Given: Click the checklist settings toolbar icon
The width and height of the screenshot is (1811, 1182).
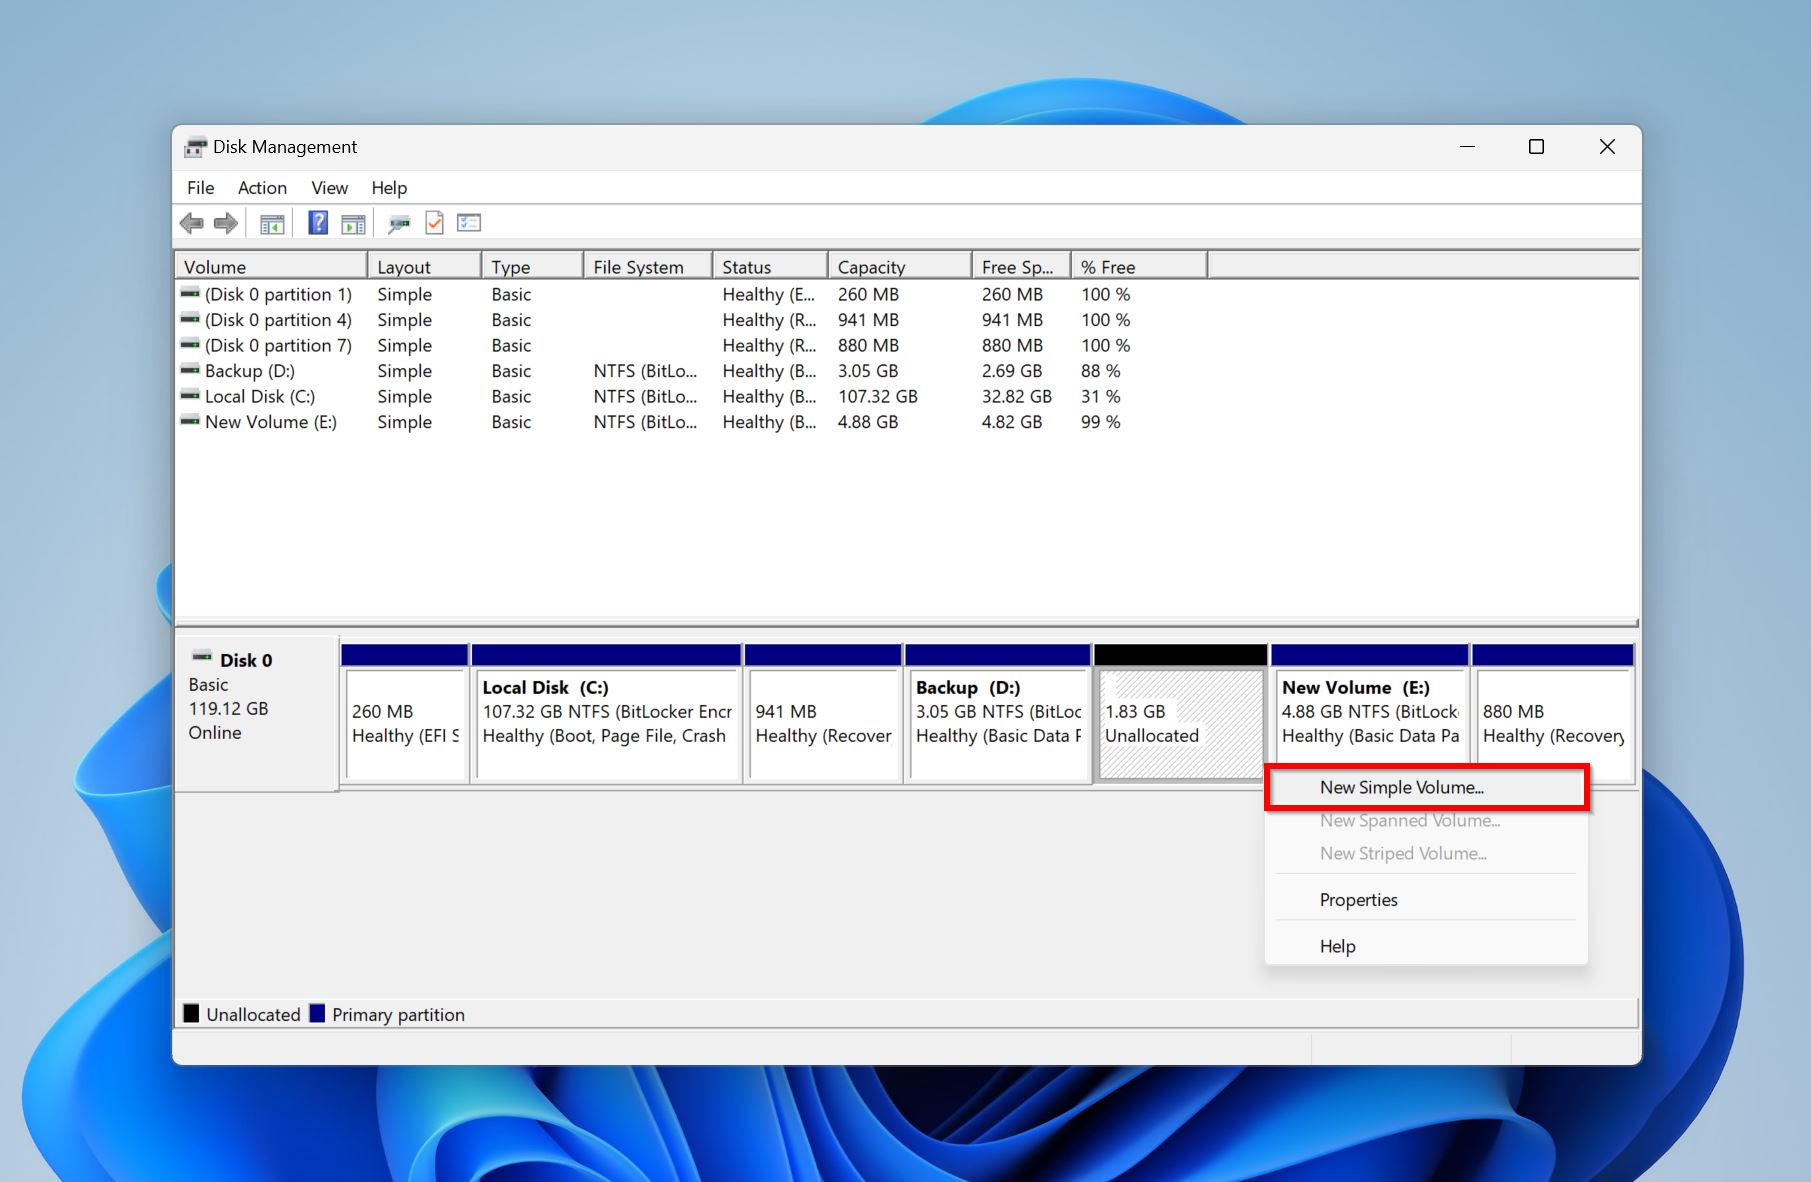Looking at the screenshot, I should tap(469, 223).
